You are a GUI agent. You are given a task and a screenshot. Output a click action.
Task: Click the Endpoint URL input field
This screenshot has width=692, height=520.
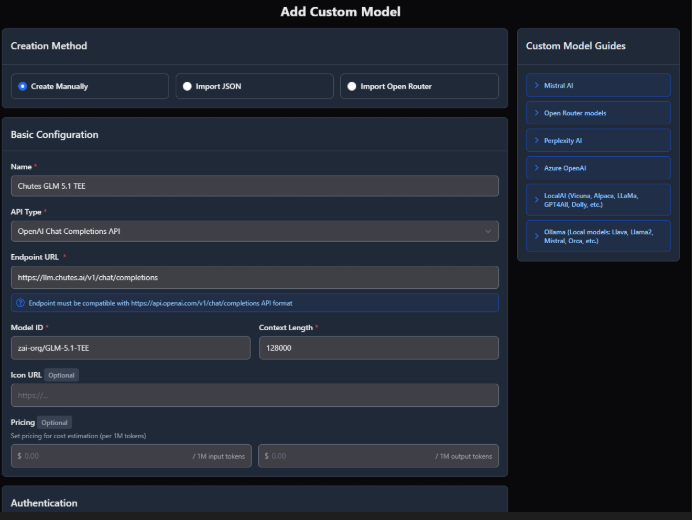click(255, 277)
